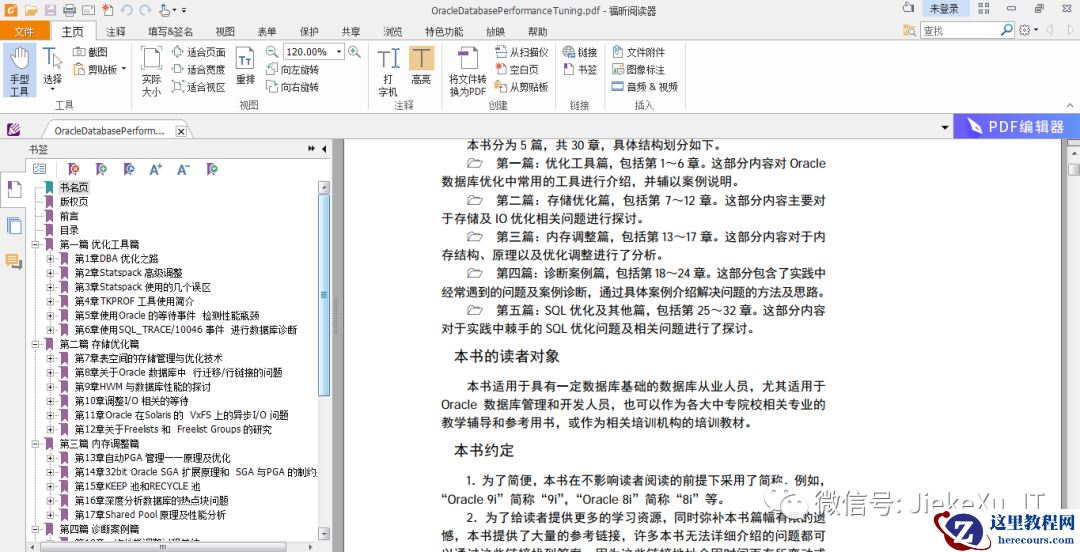This screenshot has width=1080, height=552.
Task: Open the 选择 tool dropdown
Action: point(52,89)
